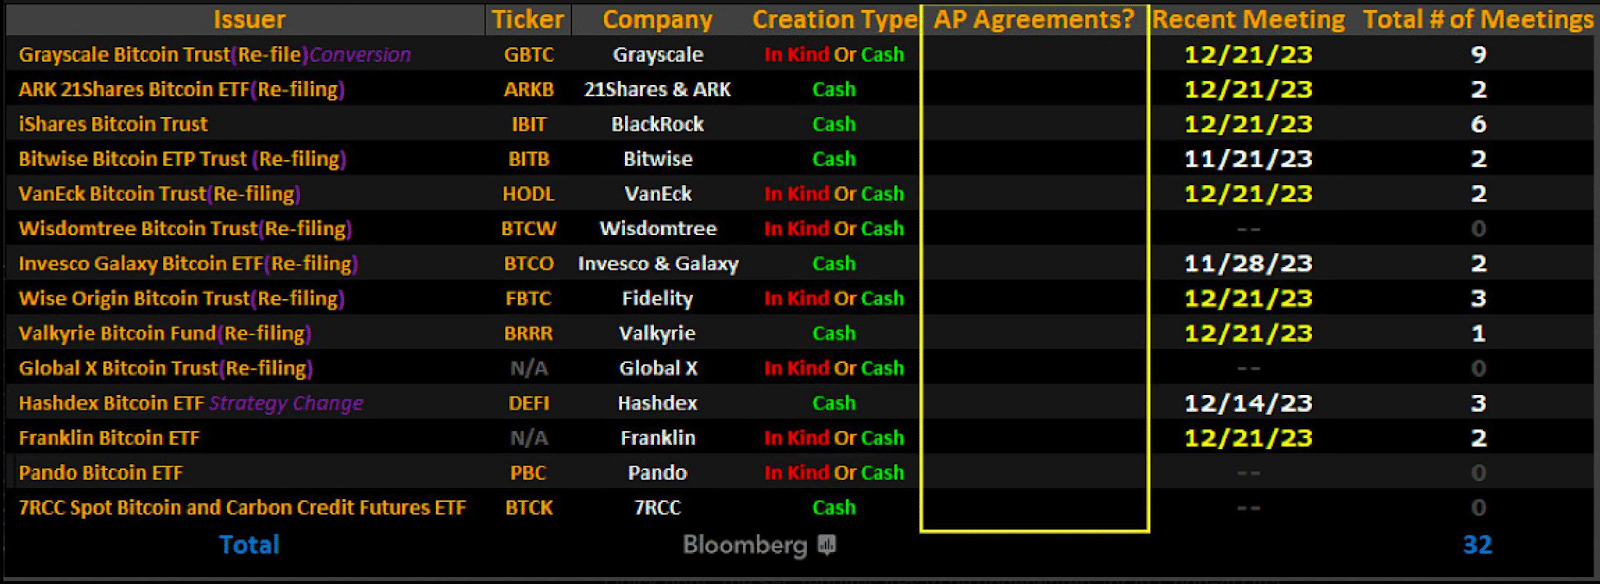This screenshot has height=584, width=1600.
Task: Select the Ticker column header
Action: click(x=527, y=20)
